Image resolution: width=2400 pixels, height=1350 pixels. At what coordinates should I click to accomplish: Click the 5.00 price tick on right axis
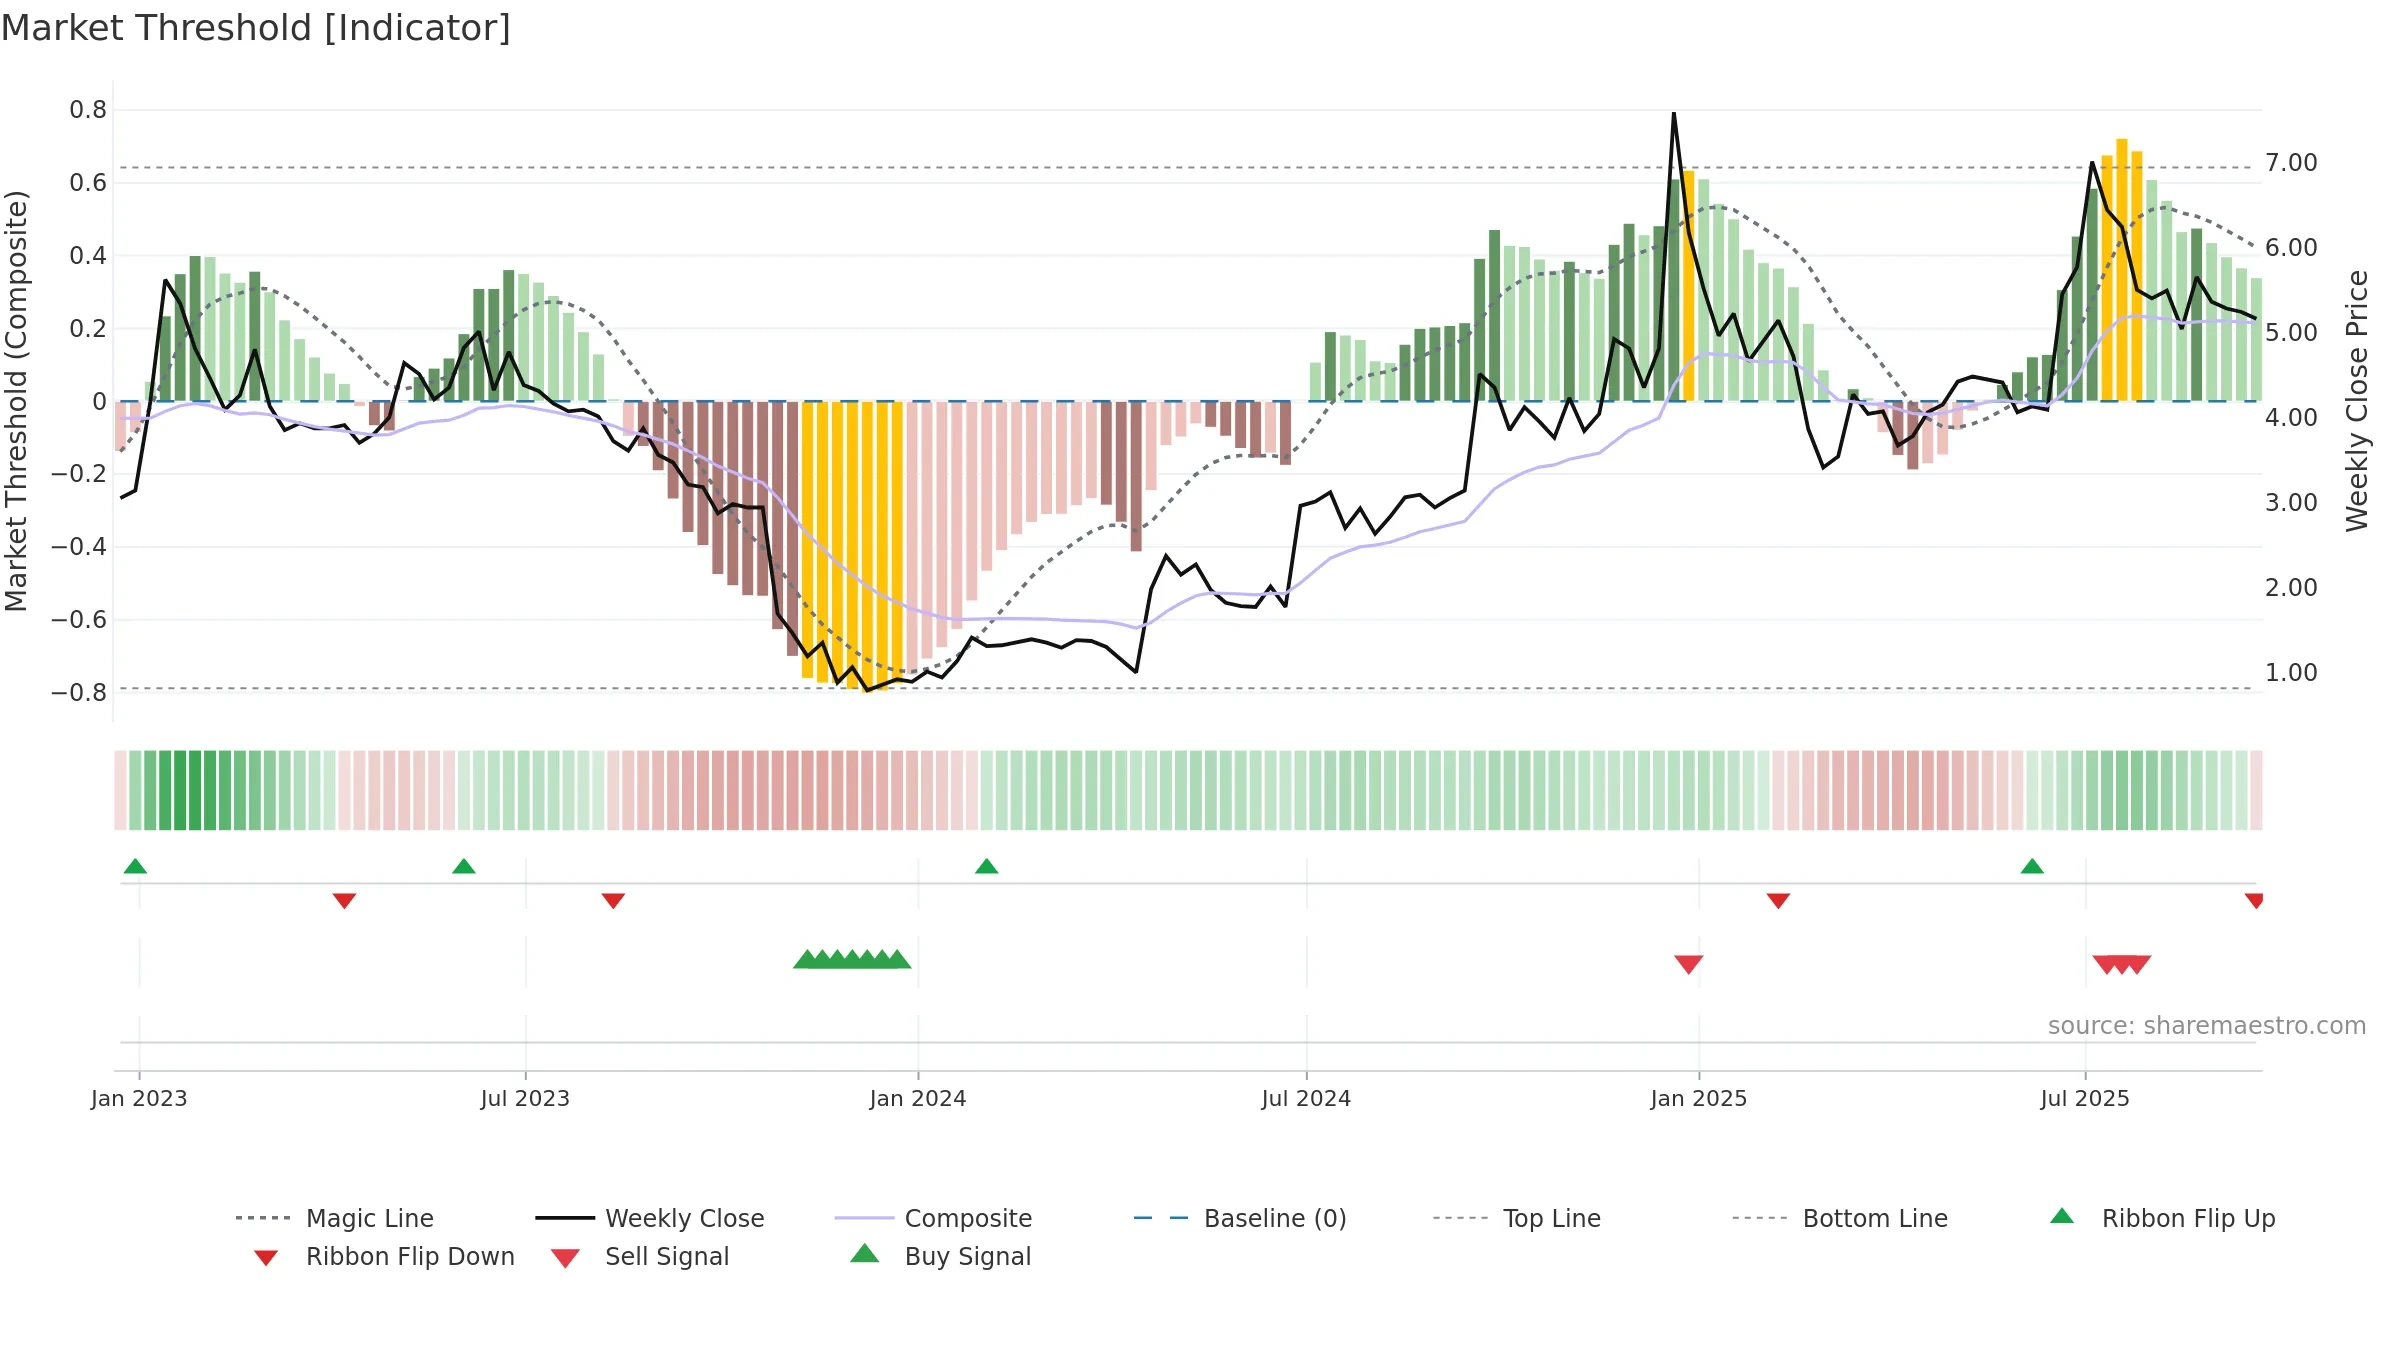tap(2291, 333)
